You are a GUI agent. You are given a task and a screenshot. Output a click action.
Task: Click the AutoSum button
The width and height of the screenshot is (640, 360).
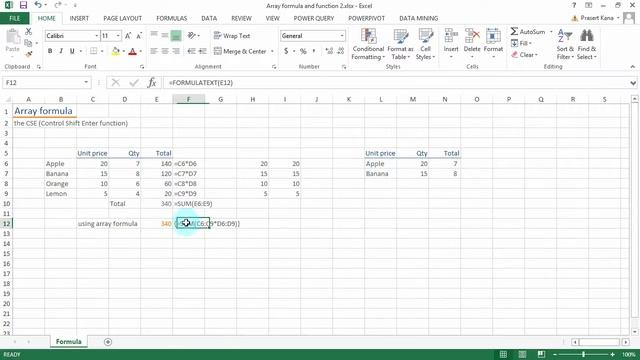(528, 31)
